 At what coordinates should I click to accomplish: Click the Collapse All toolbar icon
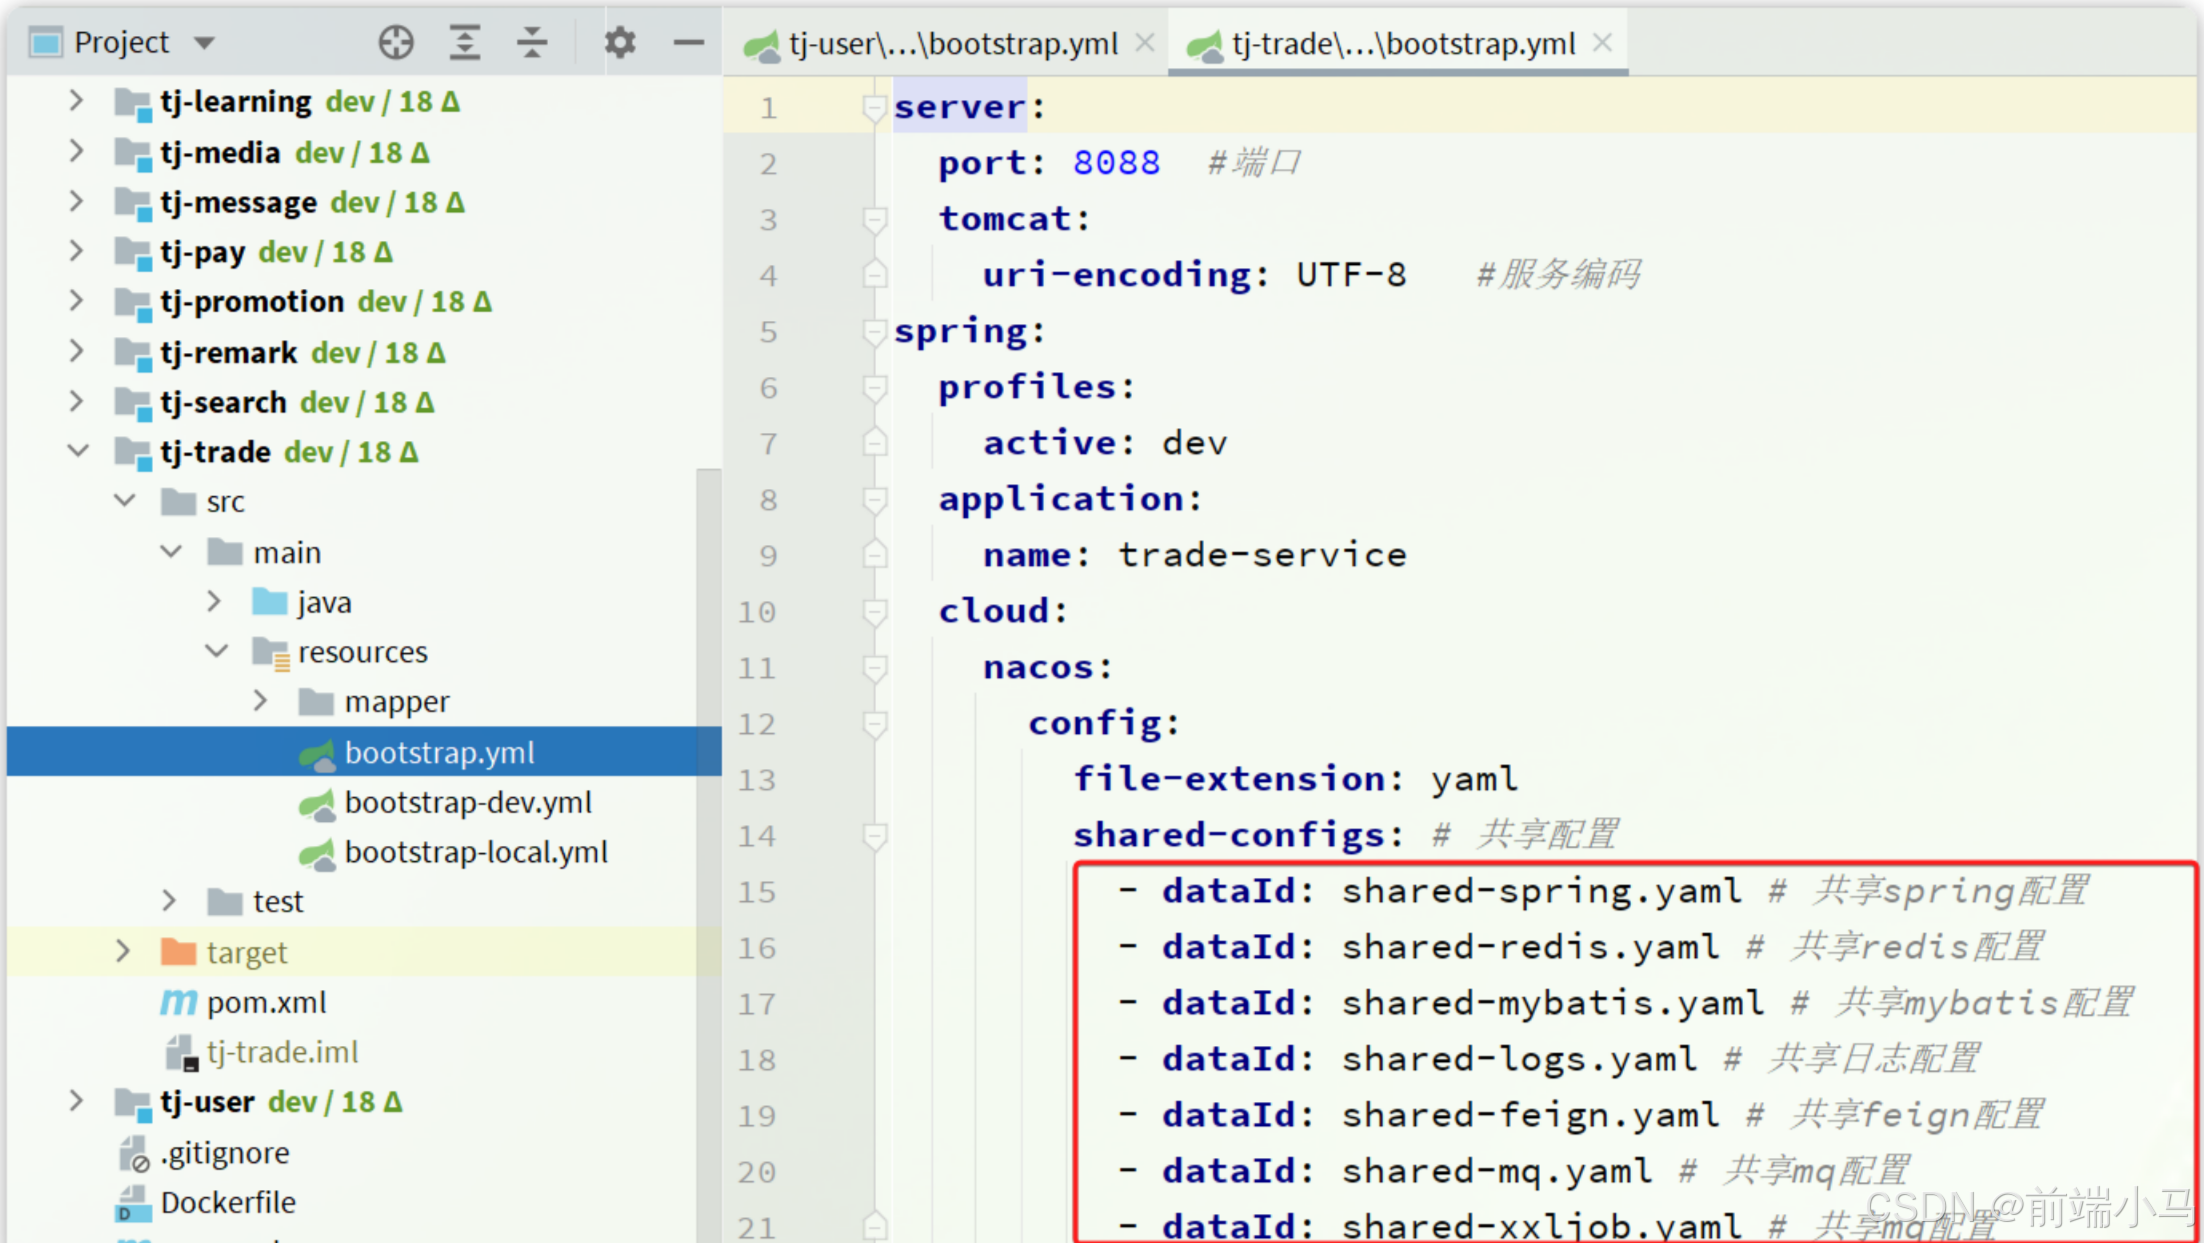[x=532, y=42]
